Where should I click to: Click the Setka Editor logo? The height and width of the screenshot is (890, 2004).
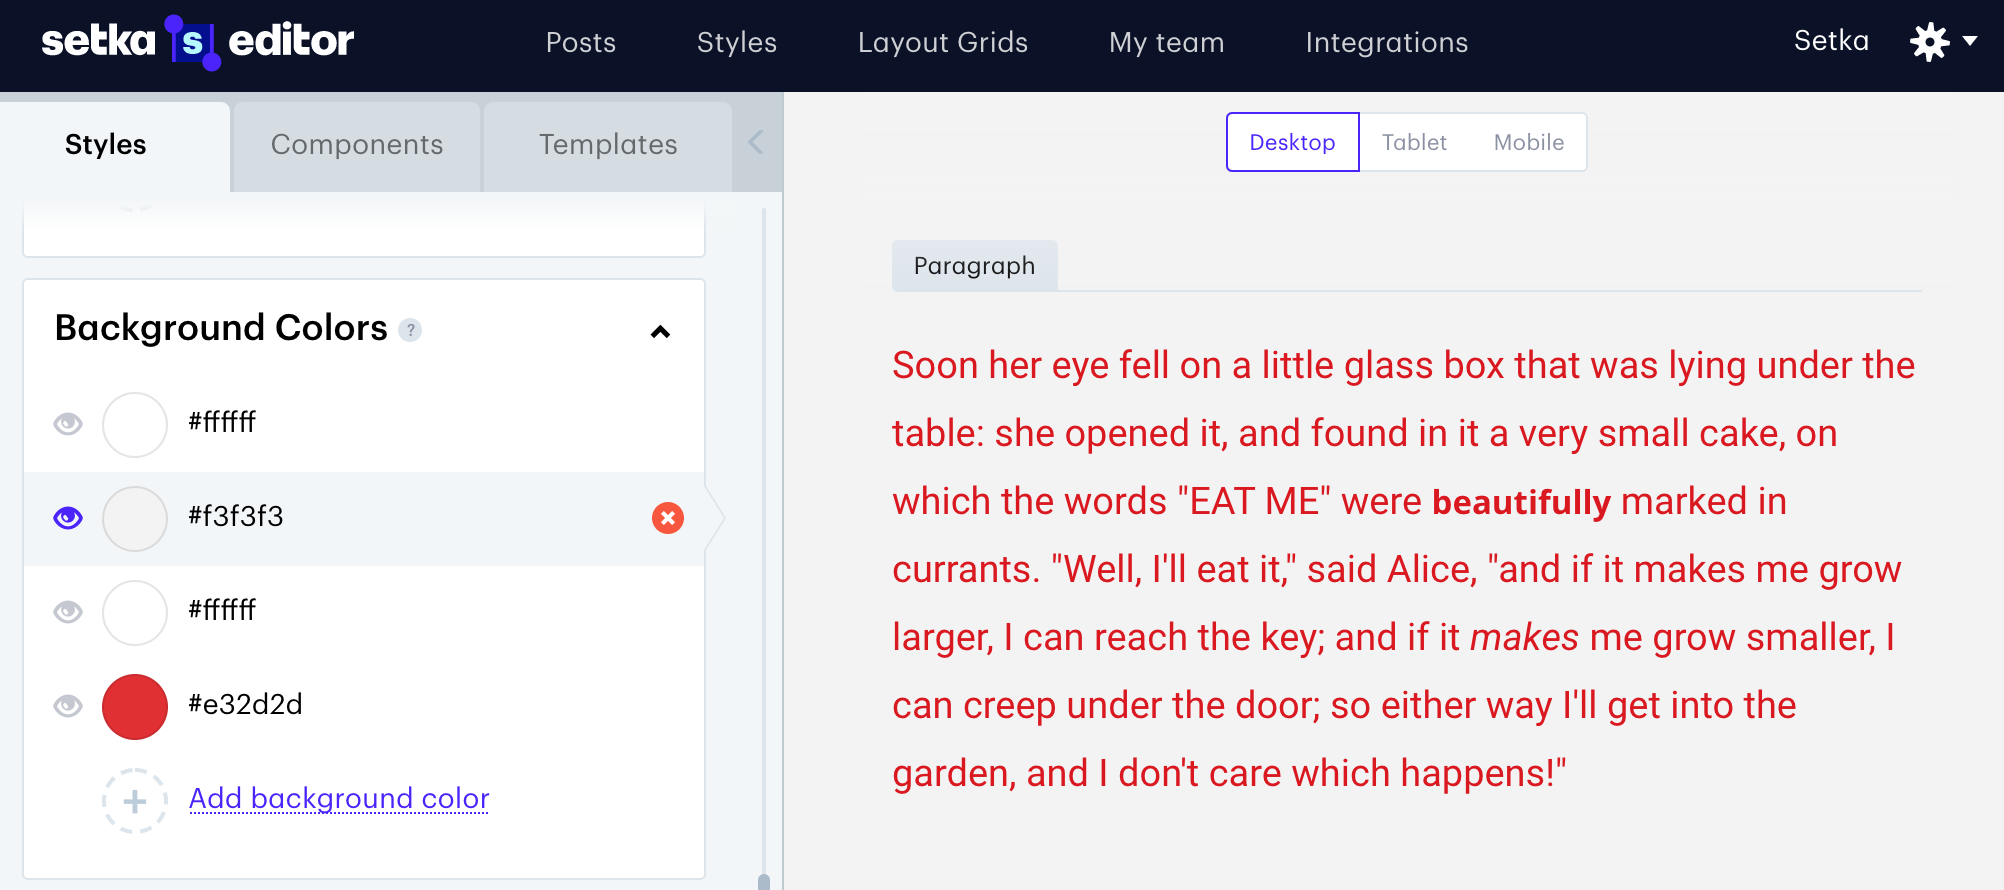[197, 42]
